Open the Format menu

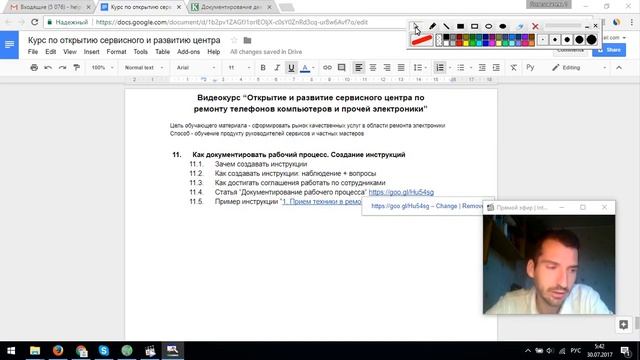pos(116,52)
